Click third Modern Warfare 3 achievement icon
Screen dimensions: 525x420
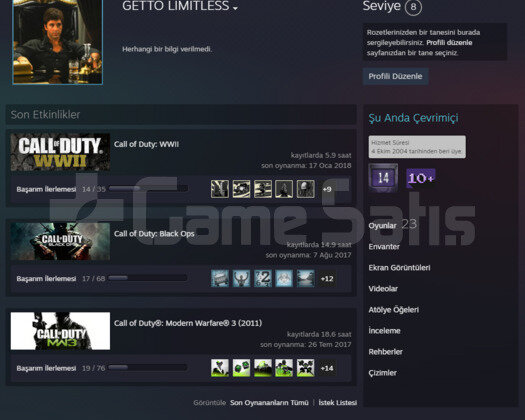click(x=263, y=368)
